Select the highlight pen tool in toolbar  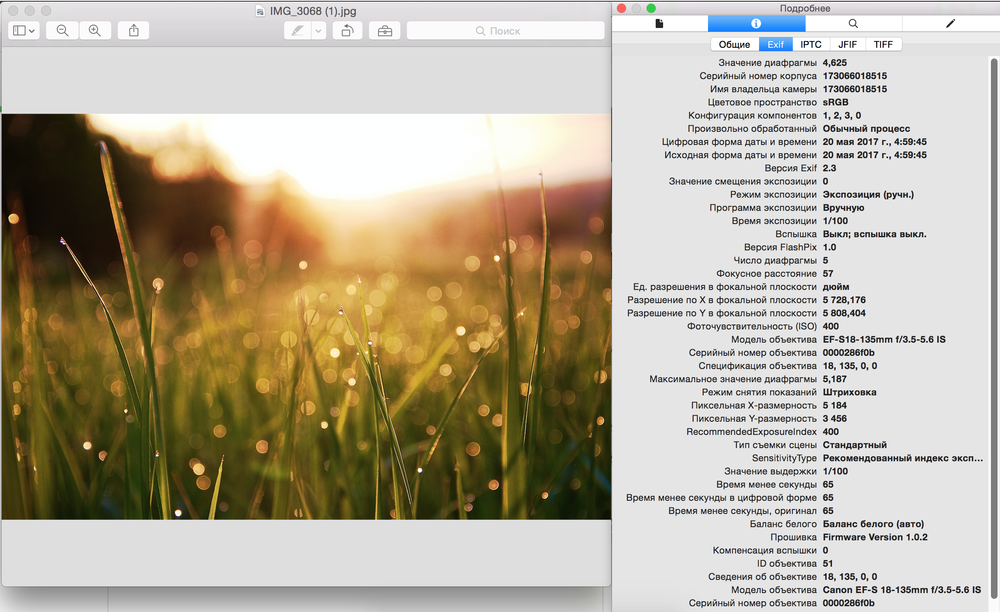296,31
